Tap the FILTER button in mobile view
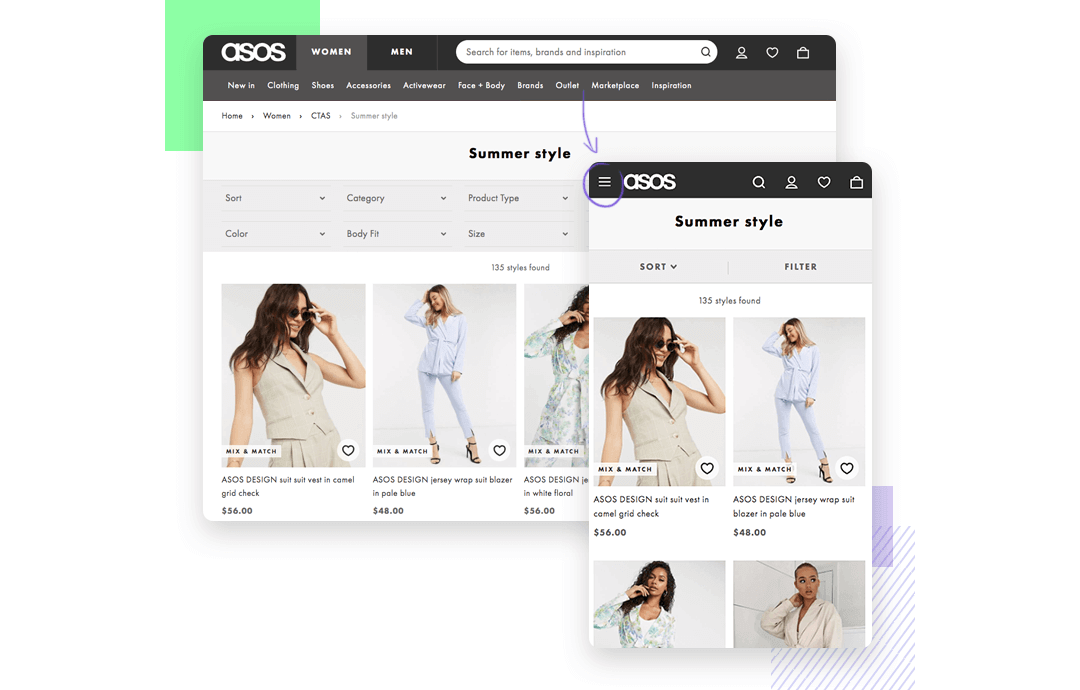 (800, 266)
